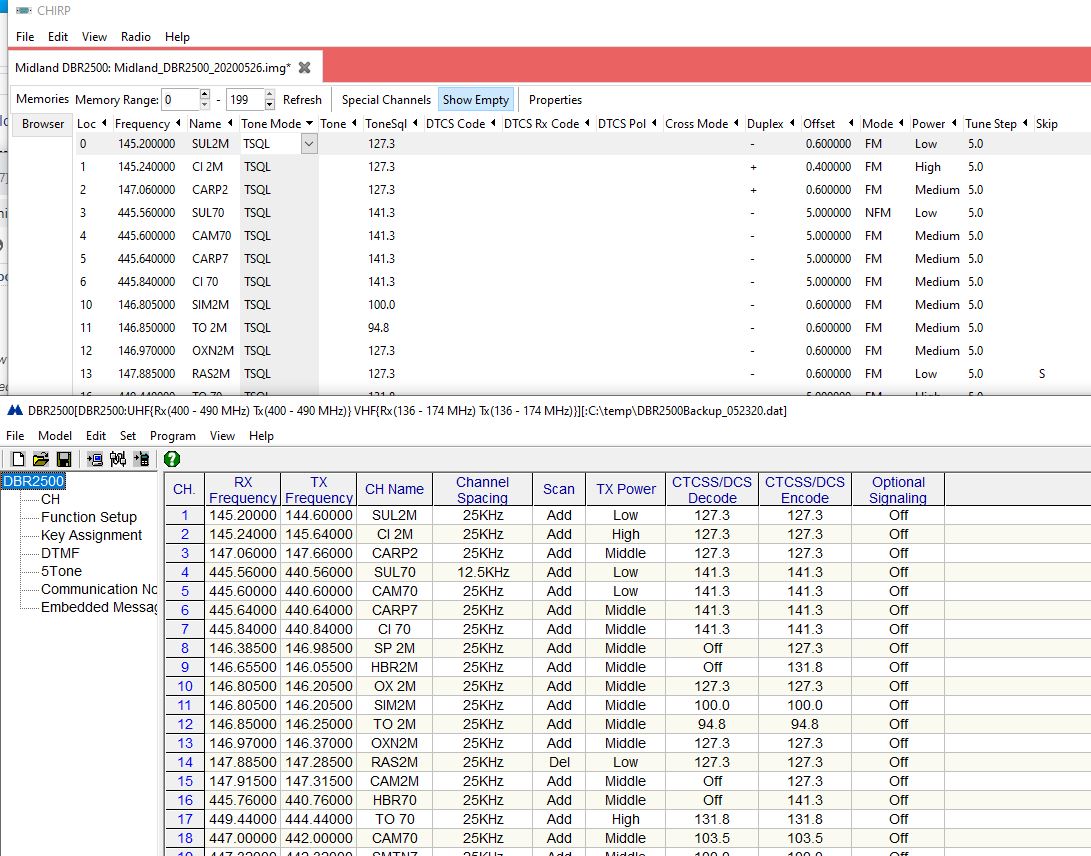Click the Properties button
The image size is (1091, 856).
coord(555,100)
